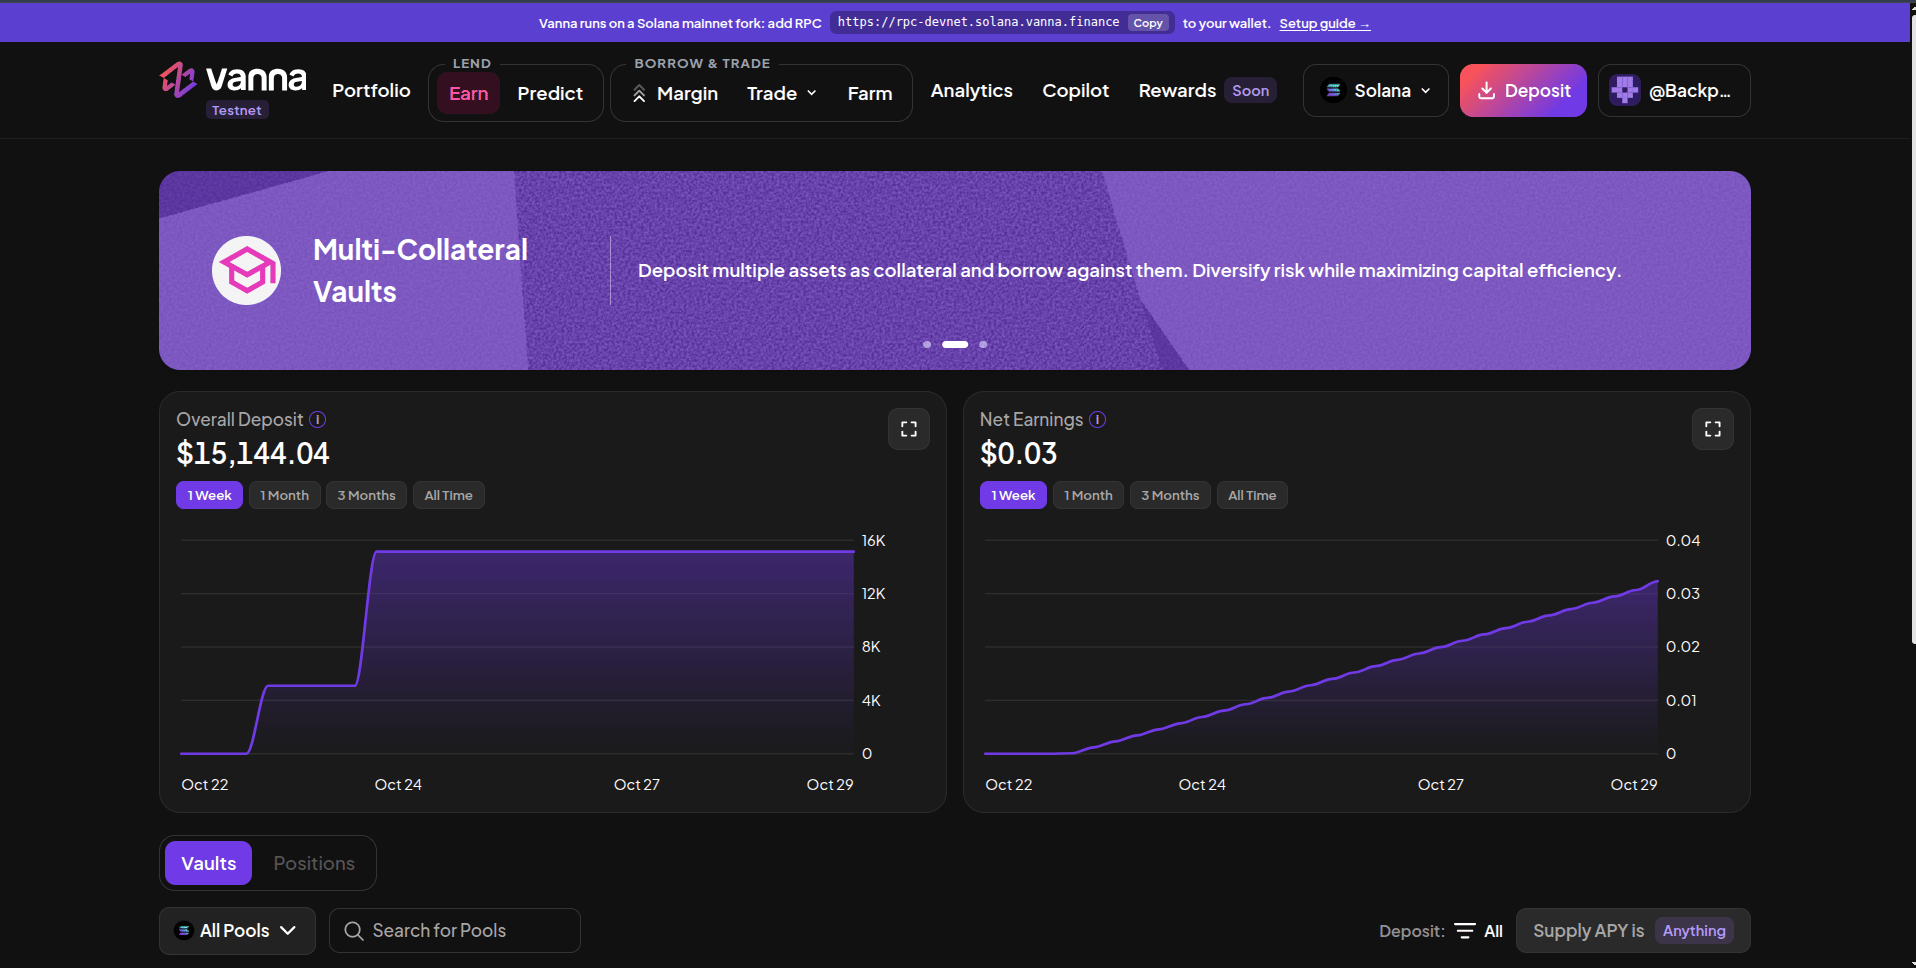Open the @Backp... wallet menu

[1674, 91]
